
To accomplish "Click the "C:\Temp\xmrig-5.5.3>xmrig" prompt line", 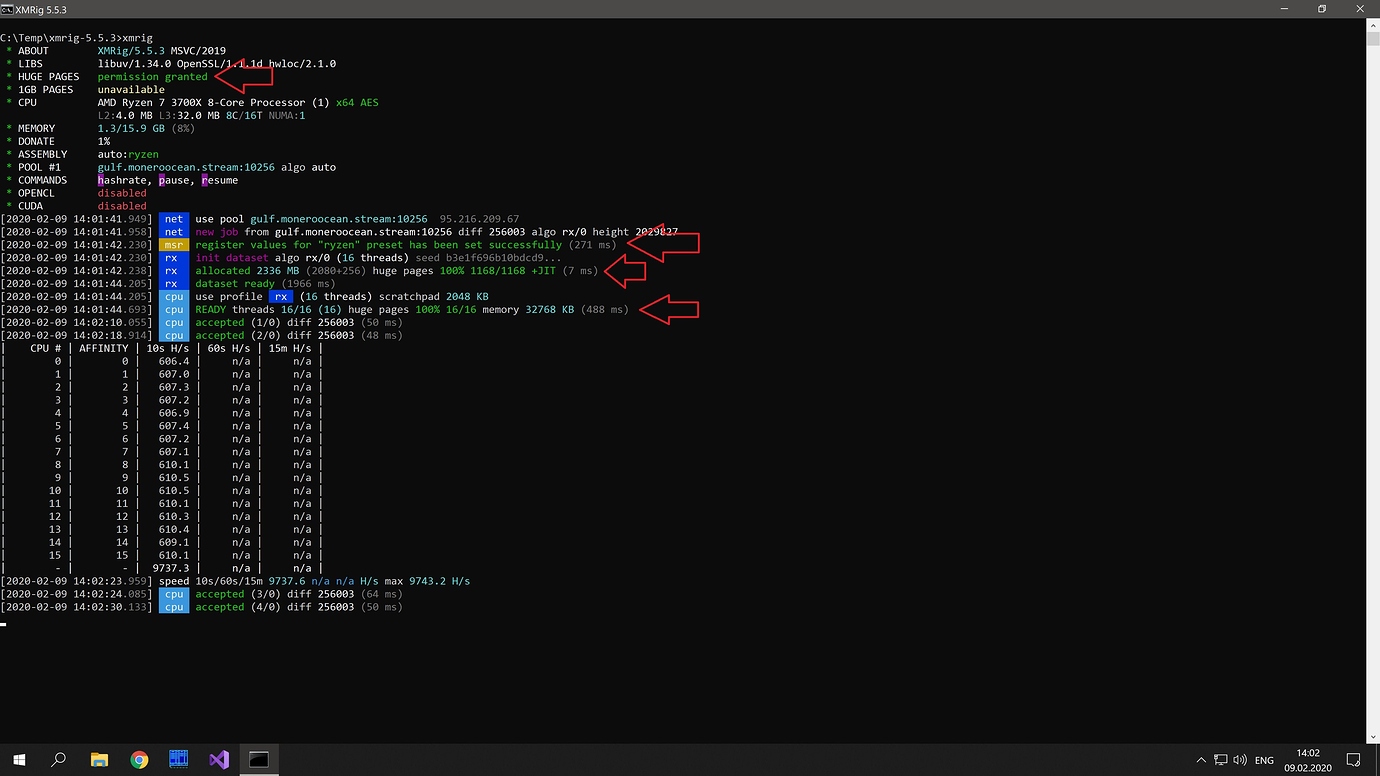I will (77, 37).
